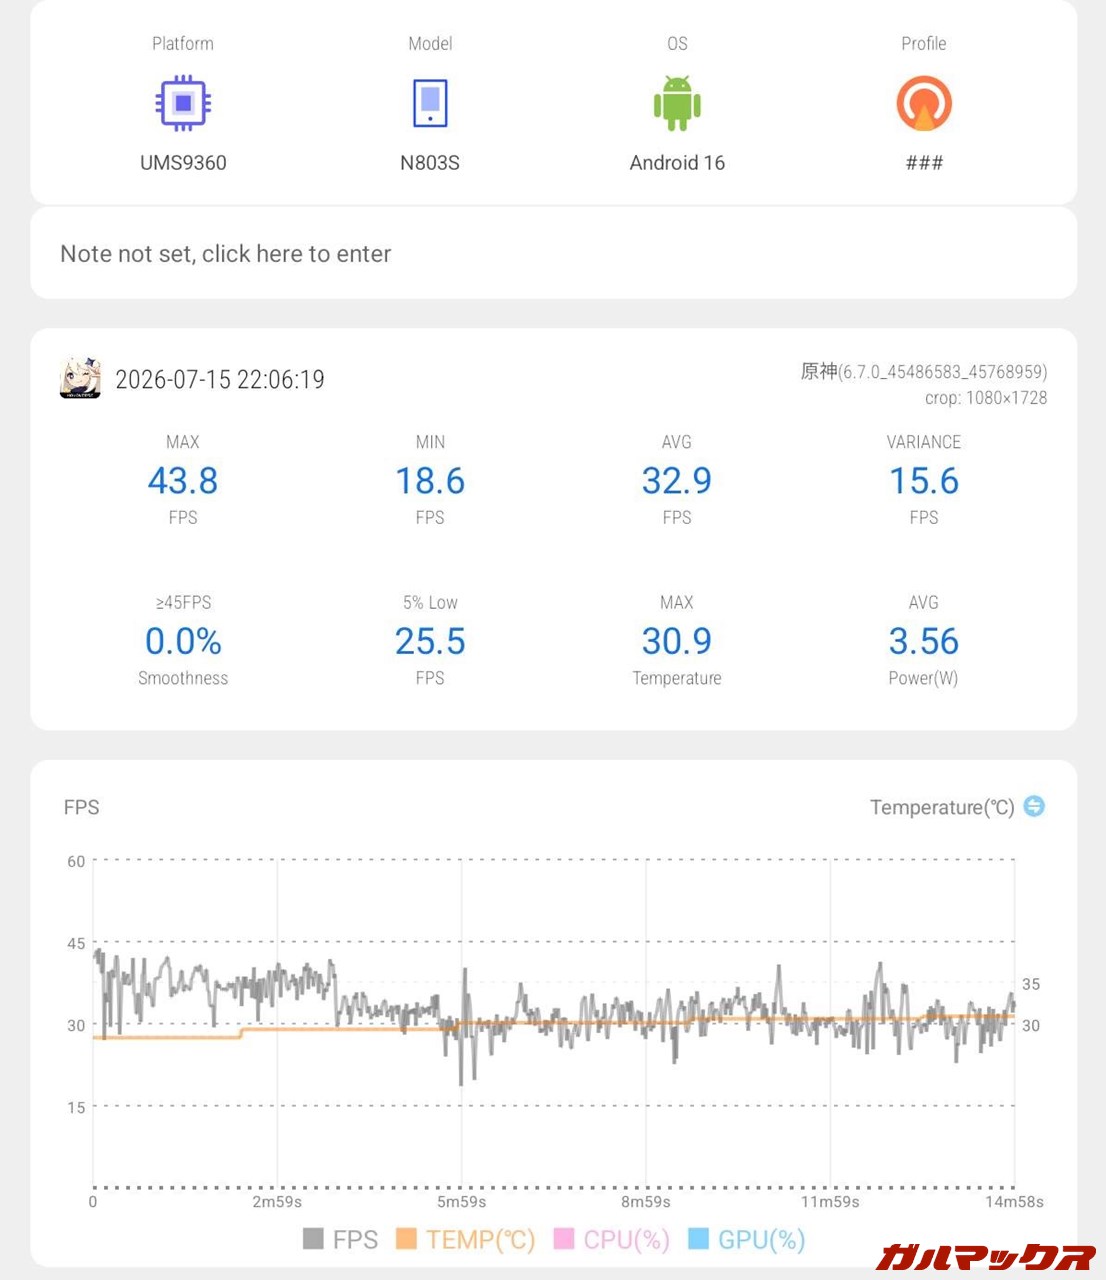Click the orange Profile icon
The height and width of the screenshot is (1280, 1106).
(x=924, y=103)
